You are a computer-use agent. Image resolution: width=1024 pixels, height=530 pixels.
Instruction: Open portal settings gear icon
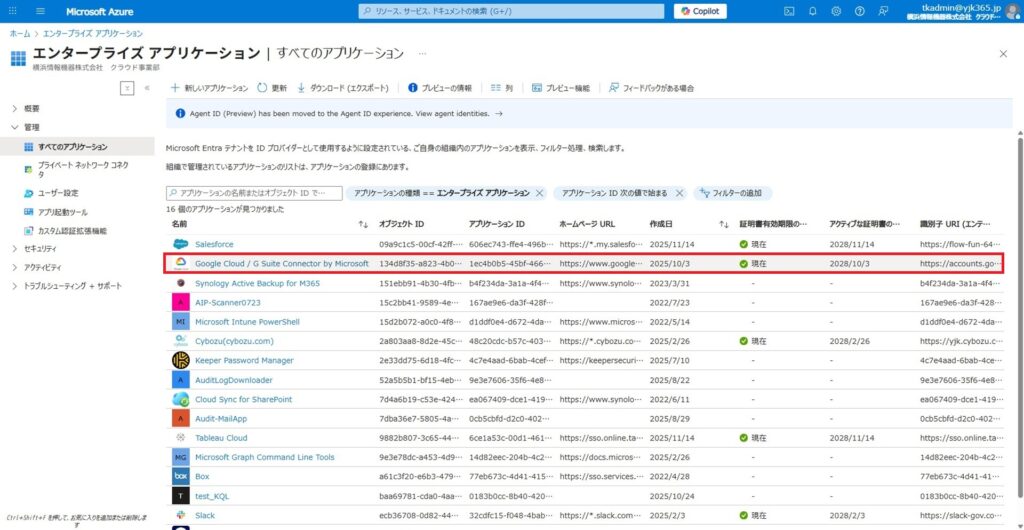[x=837, y=11]
